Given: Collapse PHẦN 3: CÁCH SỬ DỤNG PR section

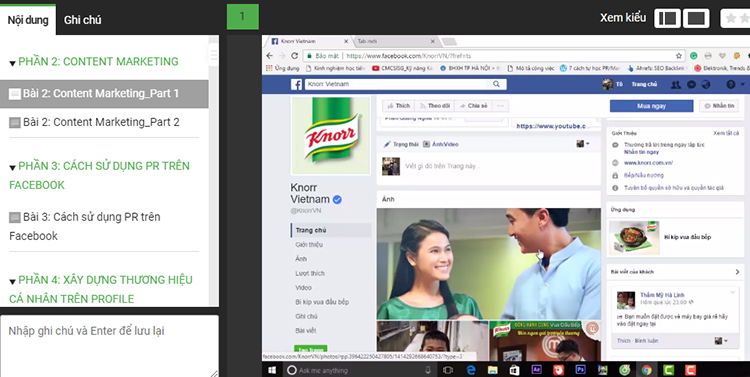Looking at the screenshot, I should point(12,167).
